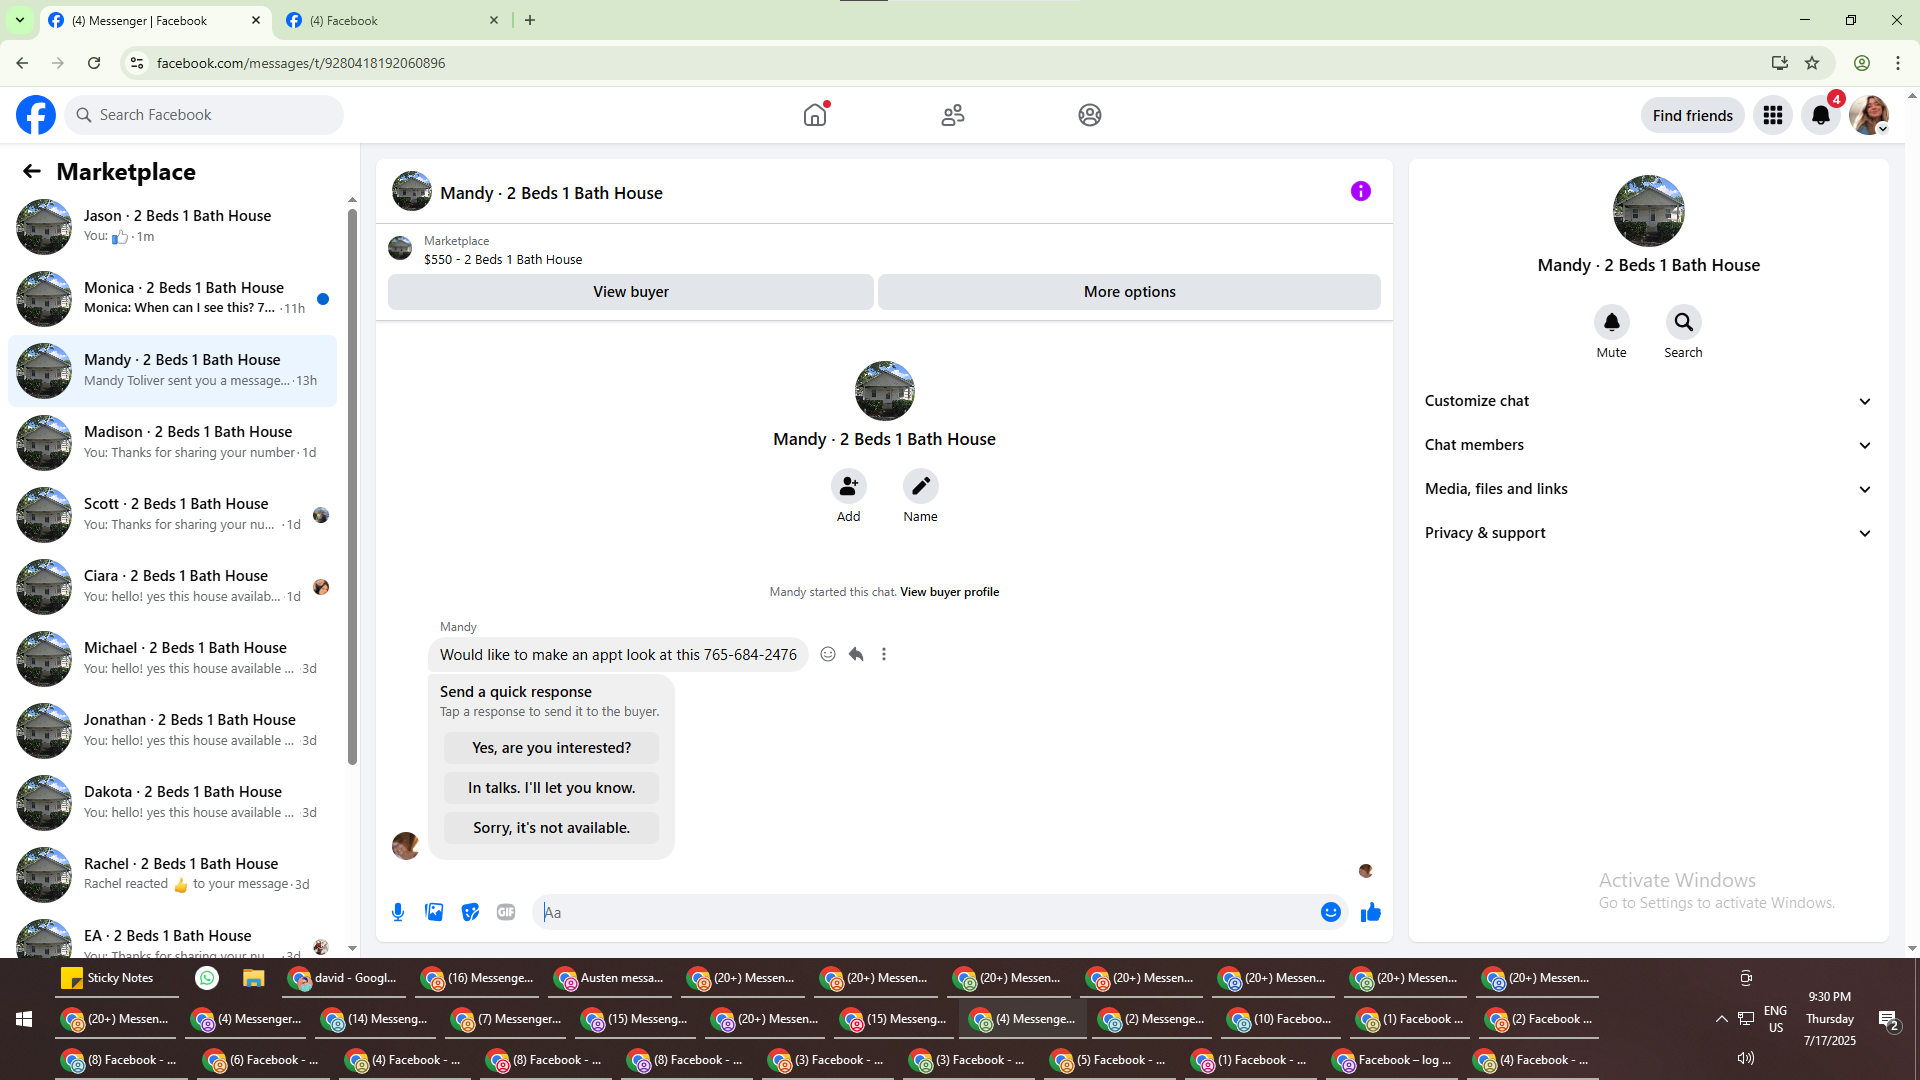The image size is (1920, 1080).
Task: Show hidden system tray icons
Action: pos(1722,1019)
